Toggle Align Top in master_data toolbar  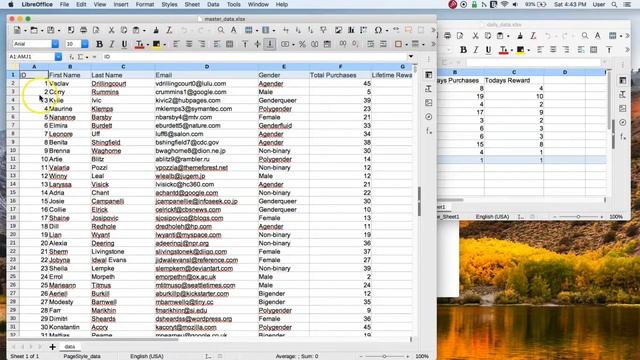[x=245, y=44]
